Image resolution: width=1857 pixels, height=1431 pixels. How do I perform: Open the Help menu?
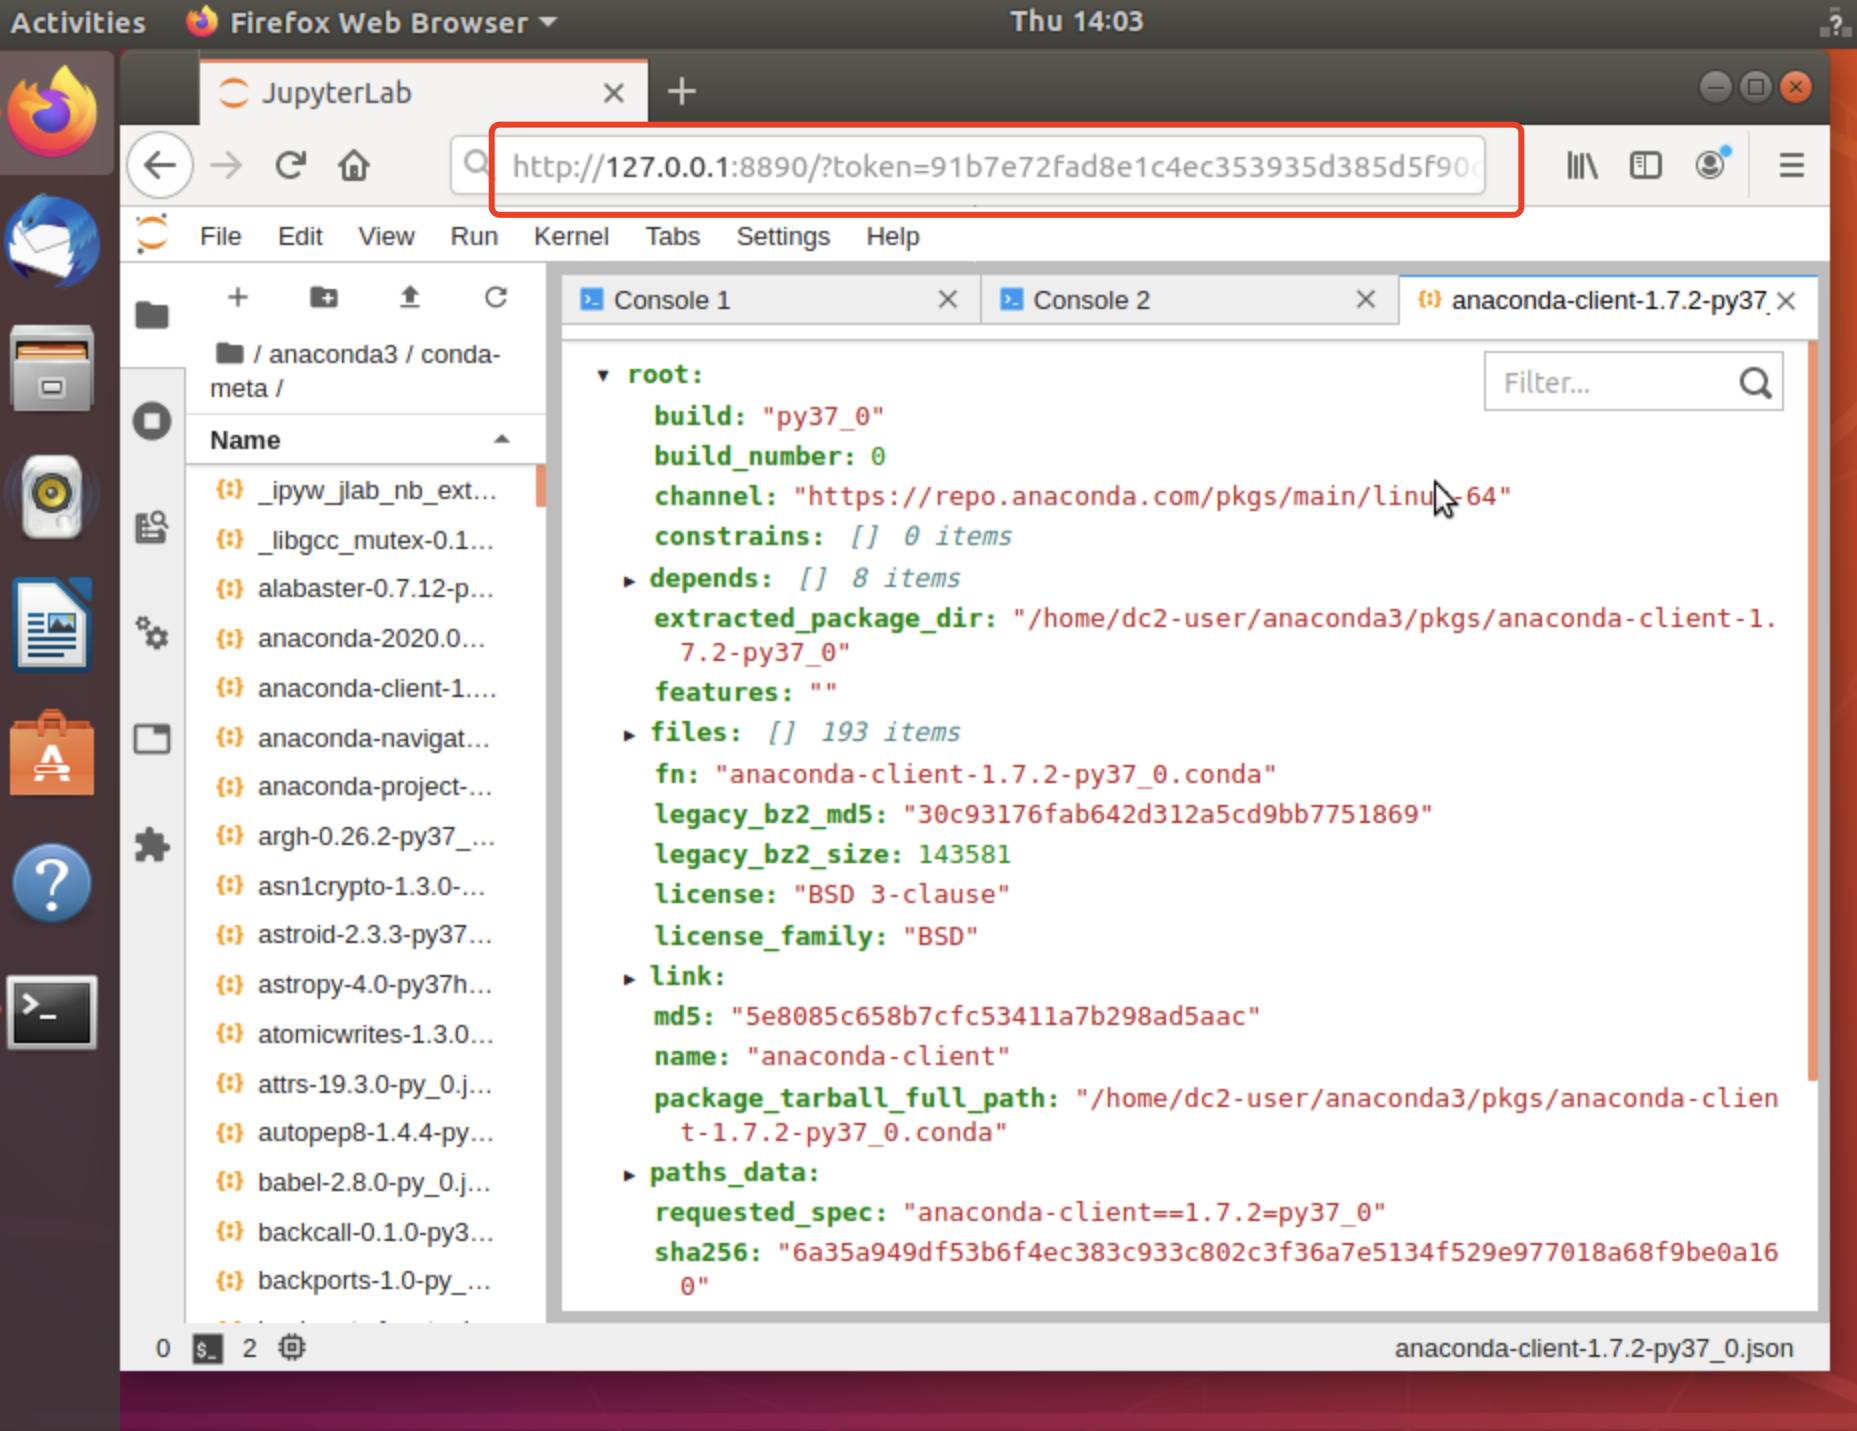coord(893,236)
